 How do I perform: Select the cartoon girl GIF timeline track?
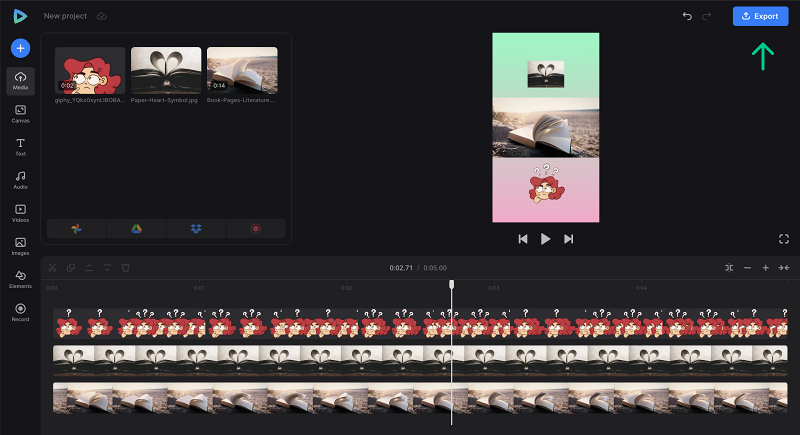[420, 323]
